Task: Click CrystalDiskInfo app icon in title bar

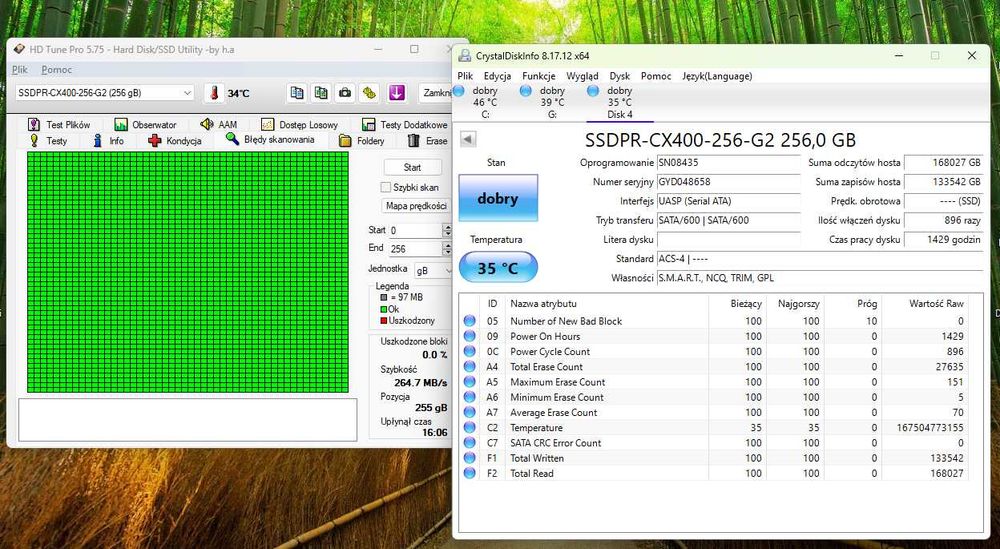Action: [x=465, y=56]
